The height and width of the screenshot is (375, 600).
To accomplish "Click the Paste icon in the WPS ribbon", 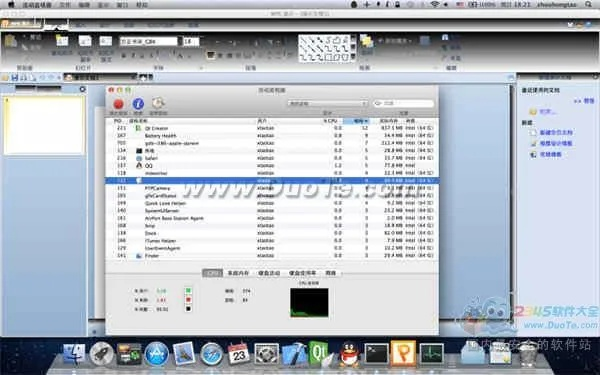I will (11, 41).
